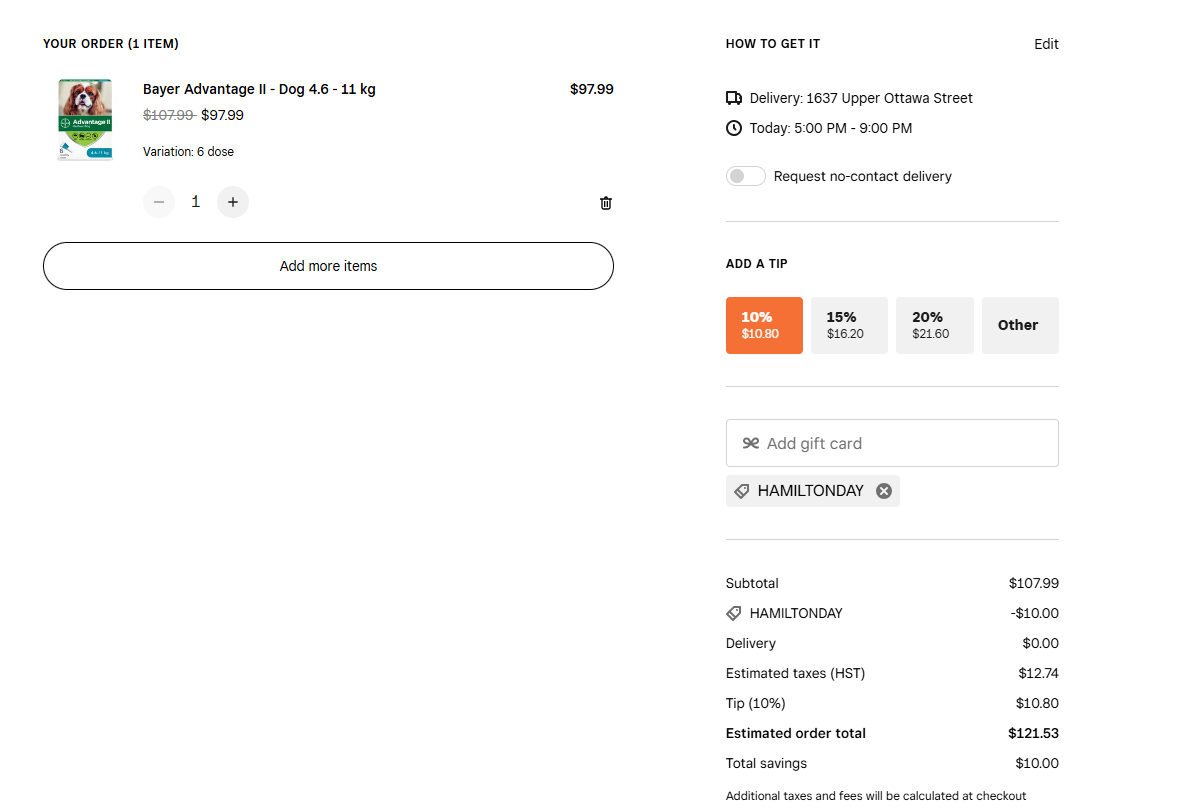Click the gift card ribbon icon
Screen dimensions: 1190x811
751,443
